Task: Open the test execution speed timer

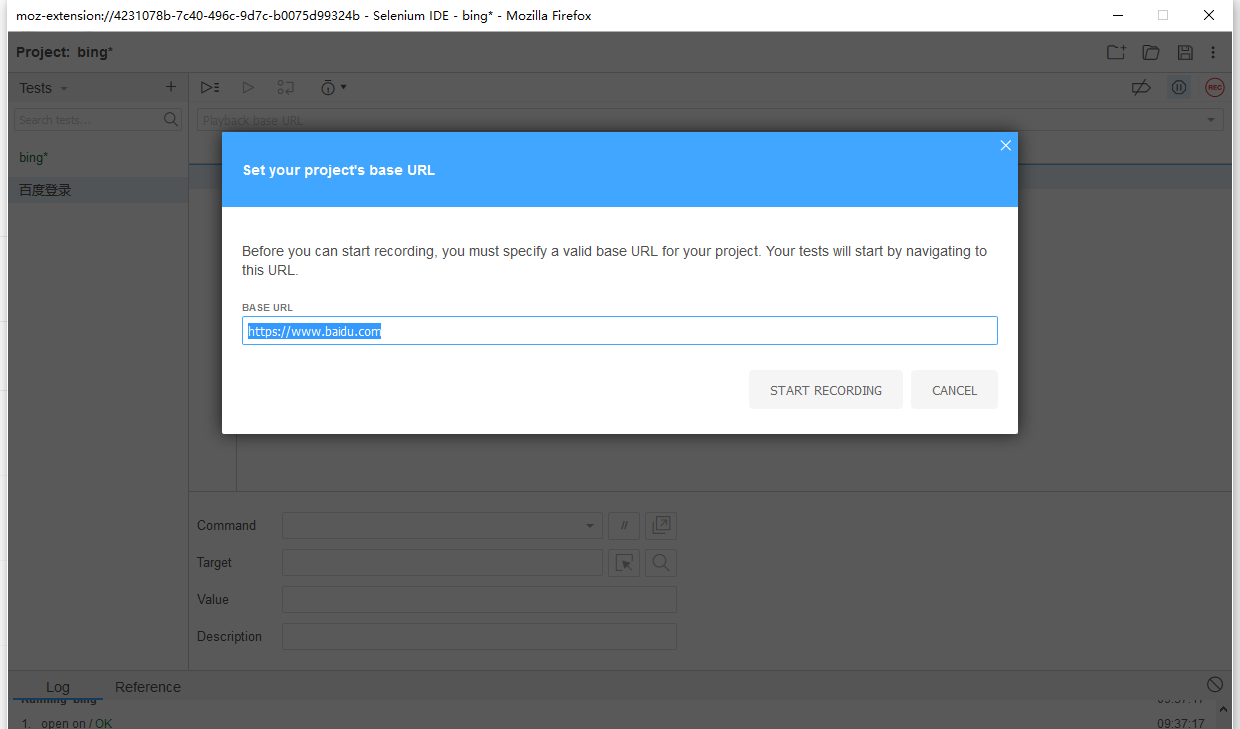Action: 333,88
